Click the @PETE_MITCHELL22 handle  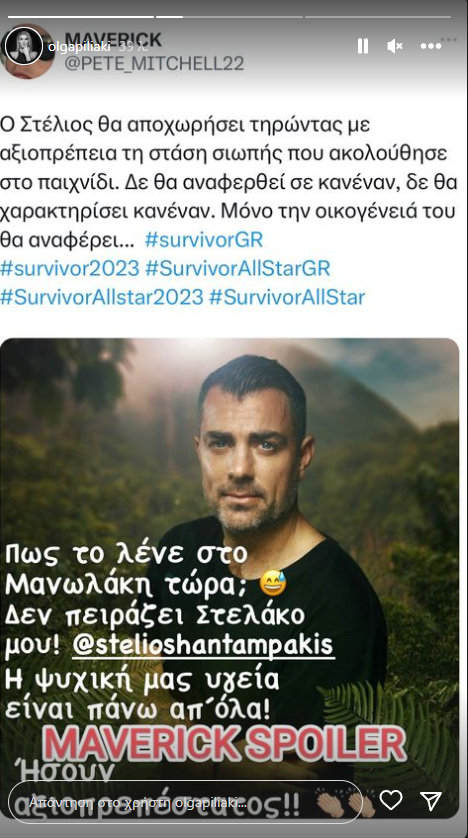coord(154,64)
